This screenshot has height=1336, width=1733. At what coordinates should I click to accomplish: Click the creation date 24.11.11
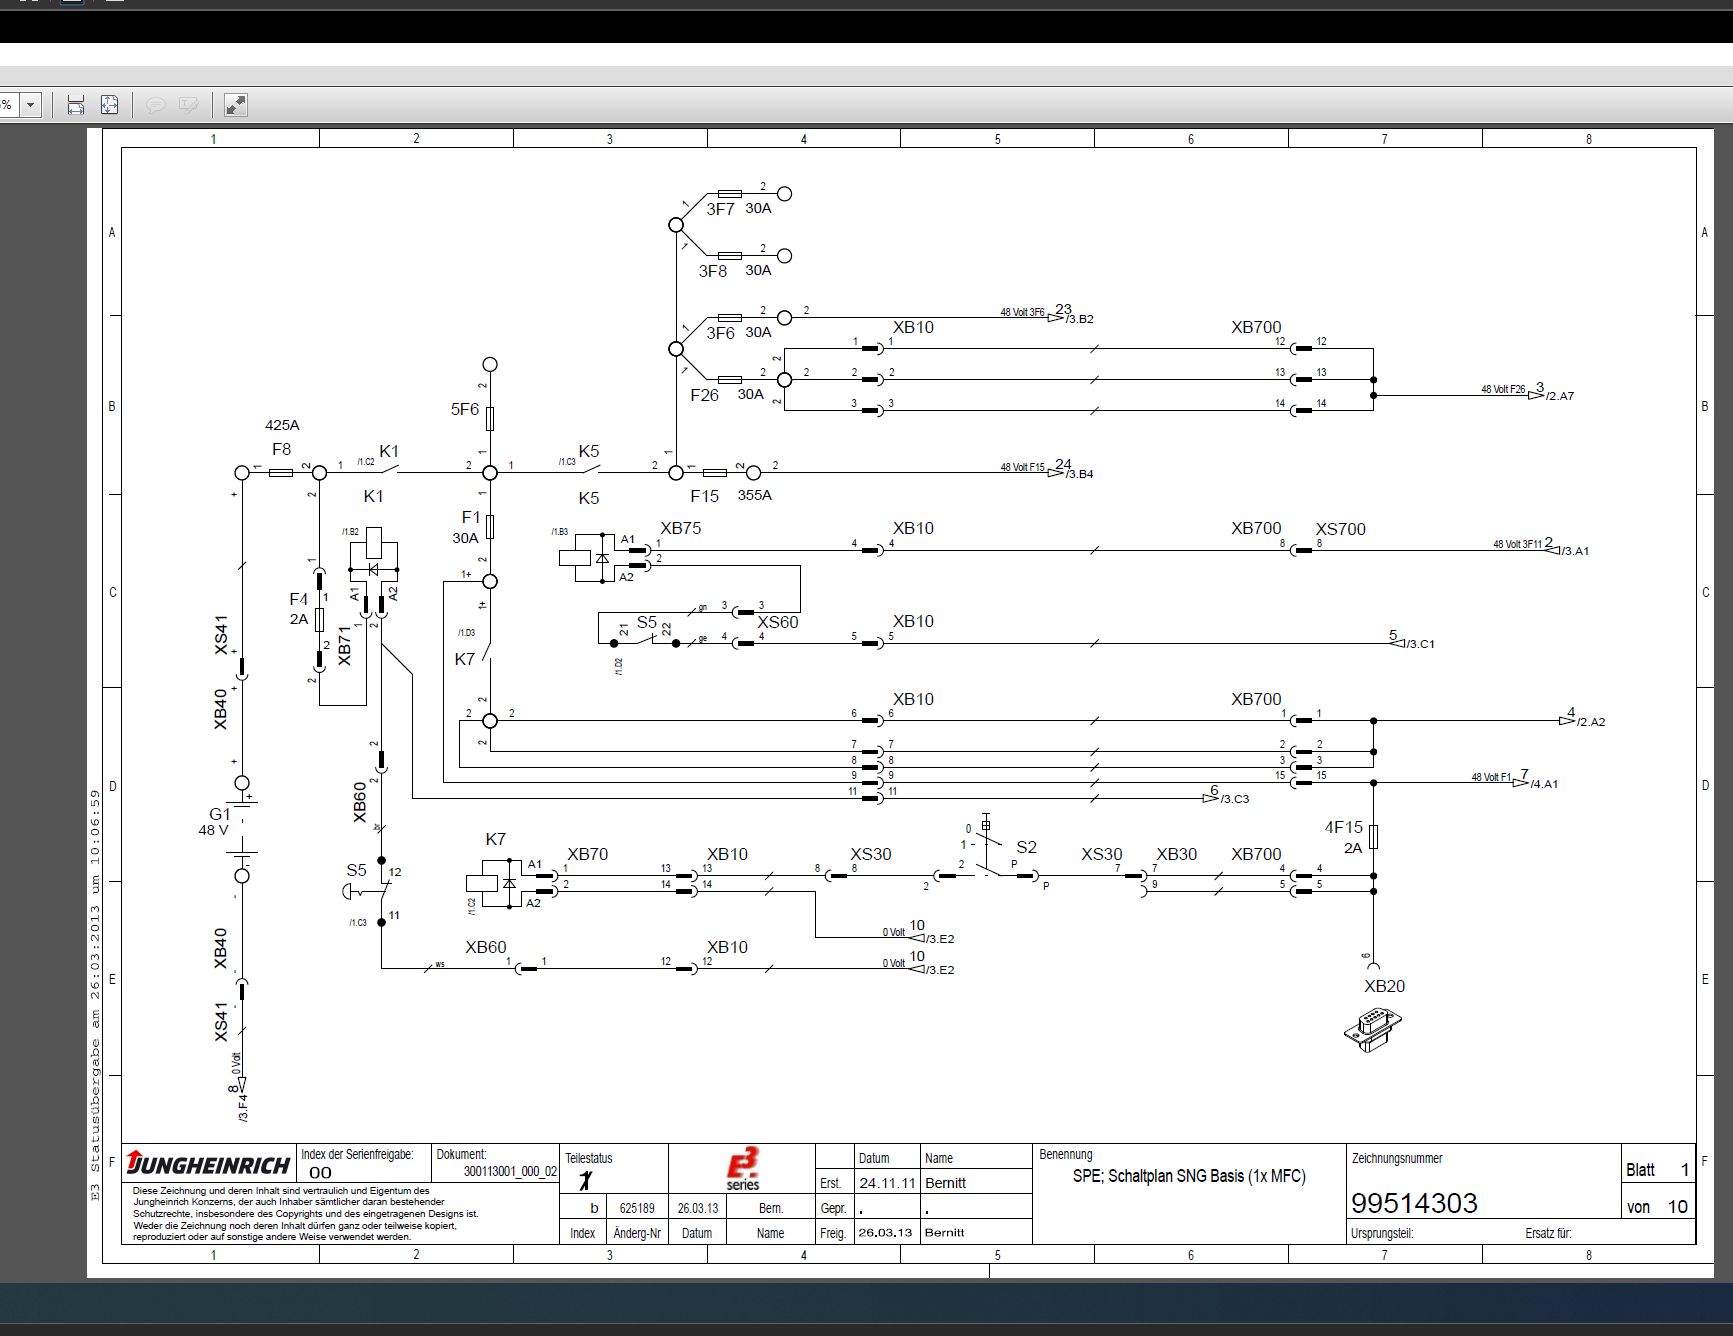click(x=887, y=1183)
